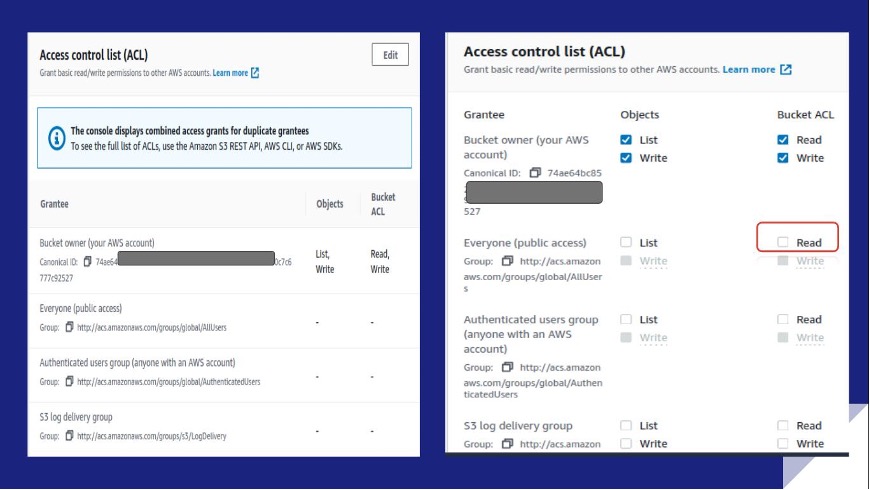Image resolution: width=870 pixels, height=490 pixels.
Task: Uncheck Bucket ACL Read for Bucket owner
Action: [783, 140]
